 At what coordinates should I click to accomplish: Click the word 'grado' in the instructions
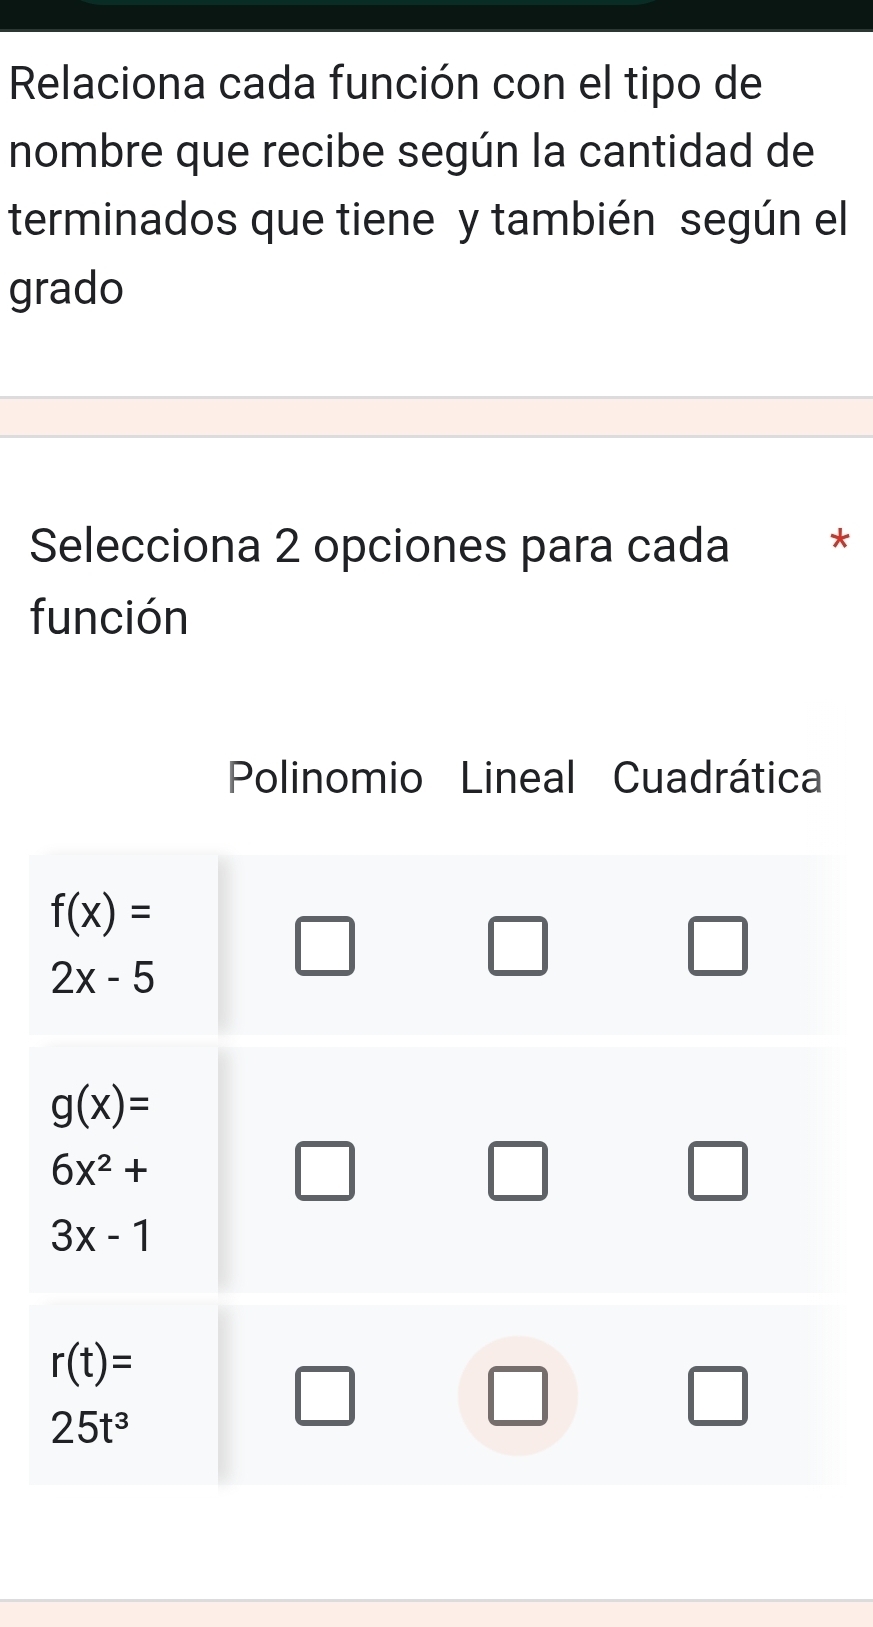tap(67, 289)
